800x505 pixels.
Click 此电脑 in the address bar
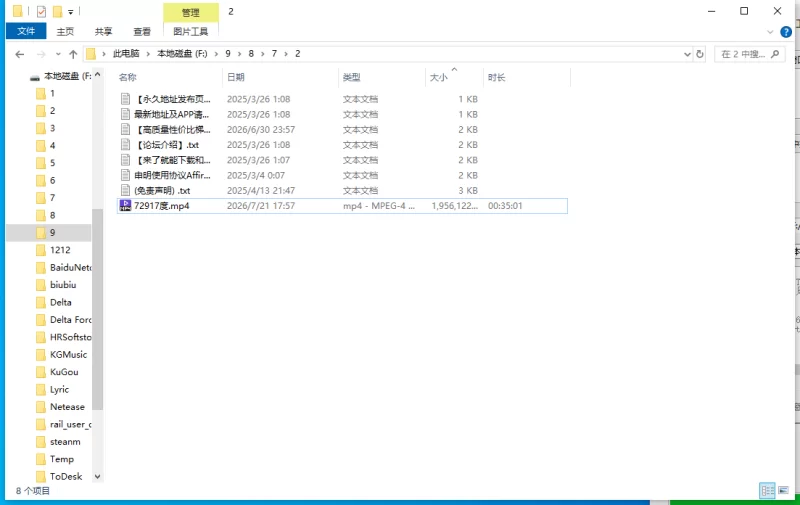pos(126,54)
